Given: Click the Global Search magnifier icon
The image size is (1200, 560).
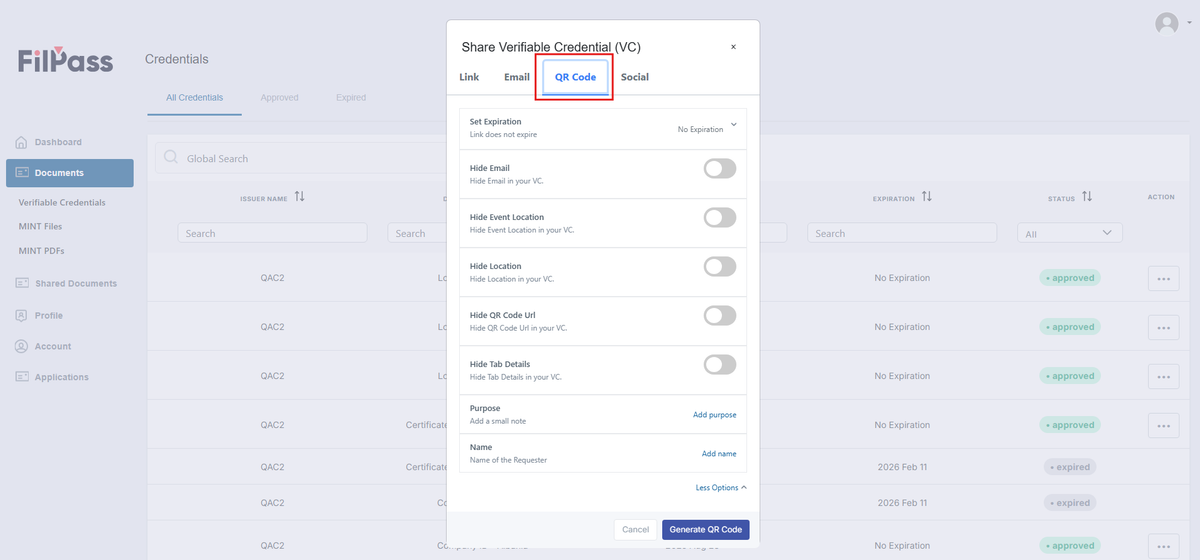Looking at the screenshot, I should 171,158.
